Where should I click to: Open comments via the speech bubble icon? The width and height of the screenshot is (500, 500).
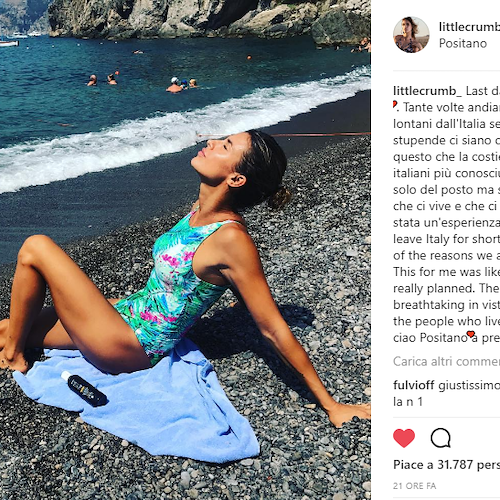441,438
